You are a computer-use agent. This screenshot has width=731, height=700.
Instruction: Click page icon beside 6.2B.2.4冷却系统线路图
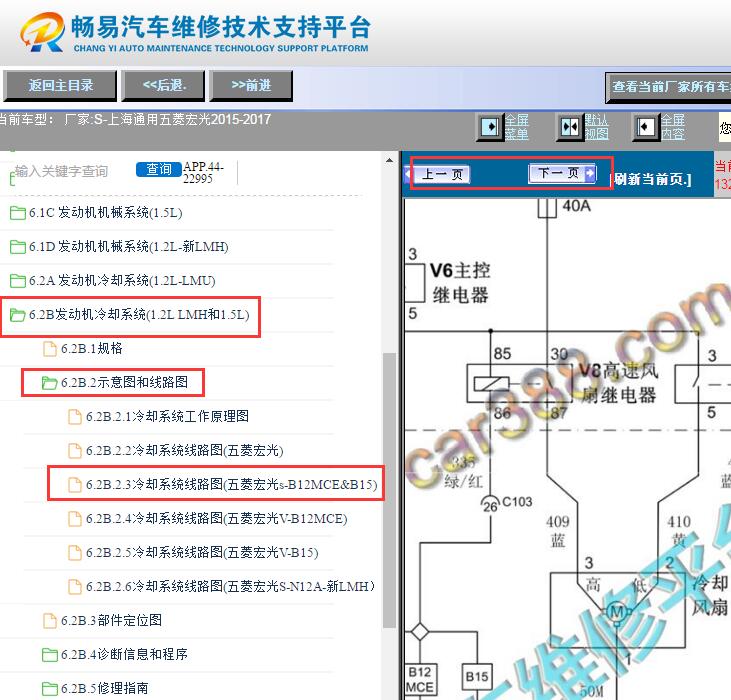click(x=75, y=519)
